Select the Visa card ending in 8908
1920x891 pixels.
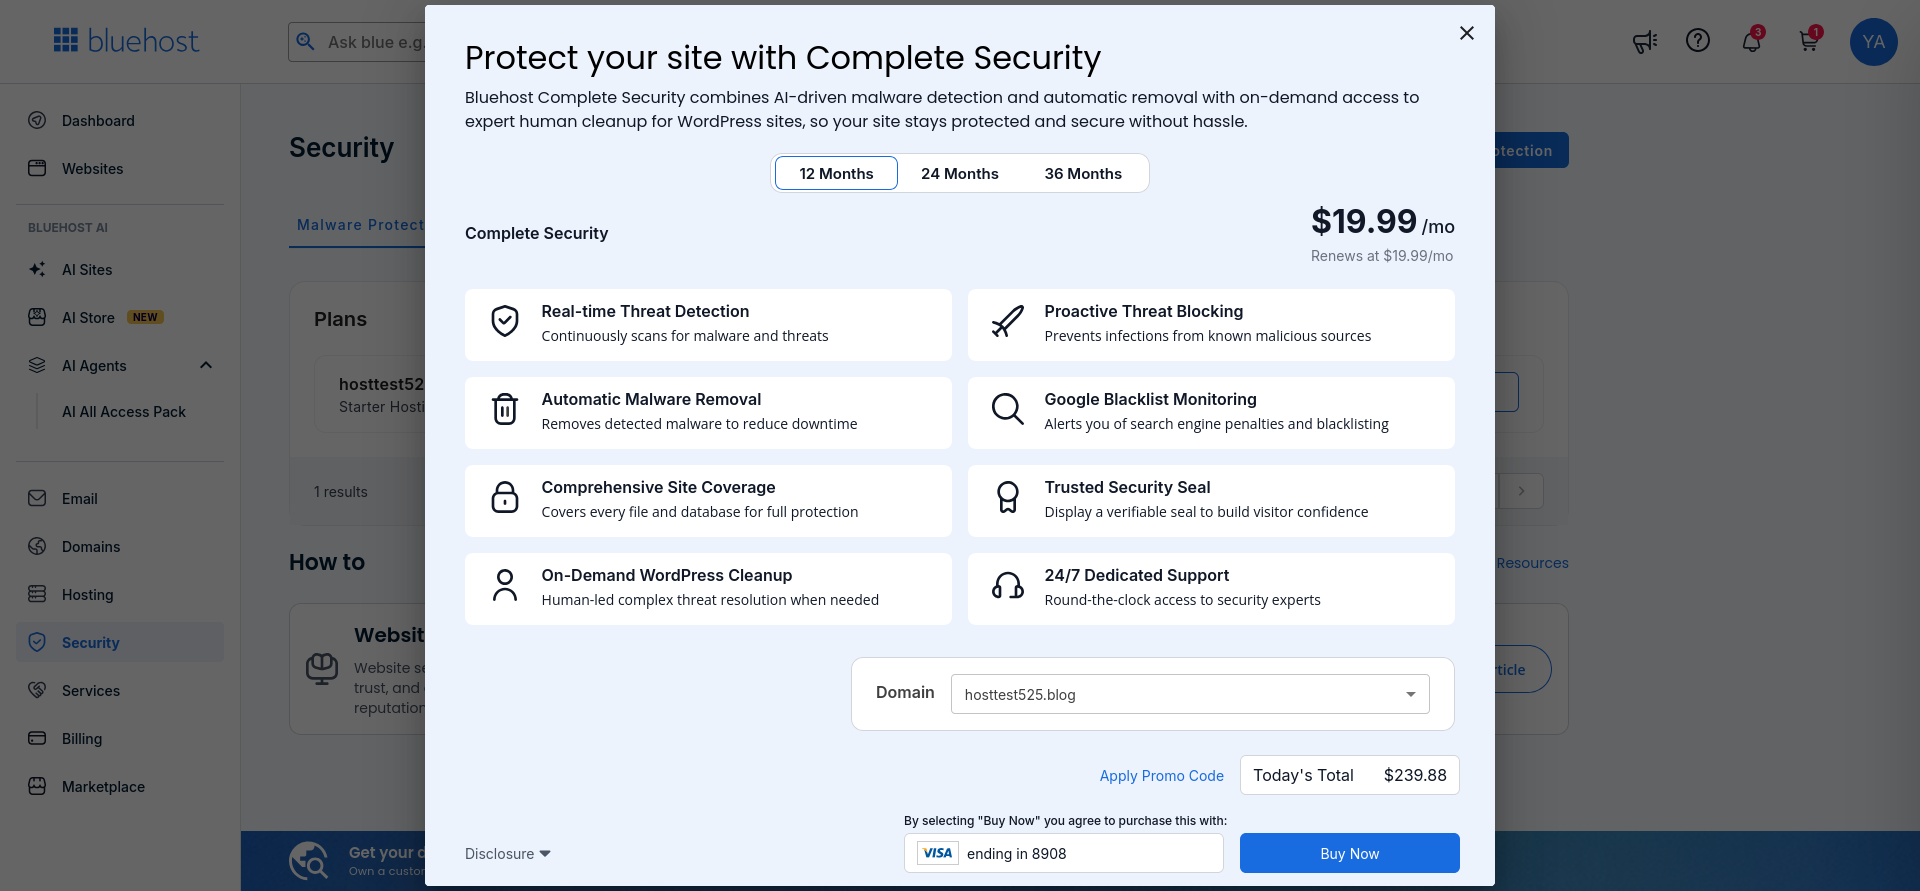[x=1063, y=853]
